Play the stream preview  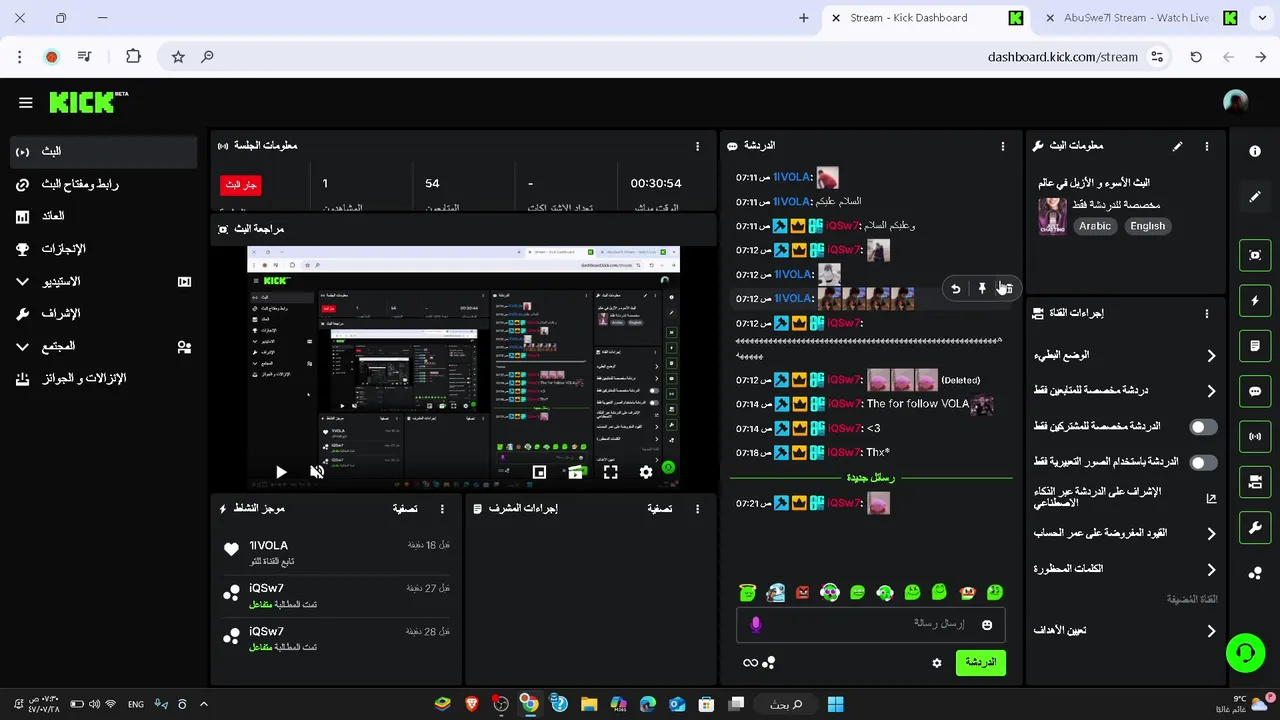click(281, 472)
